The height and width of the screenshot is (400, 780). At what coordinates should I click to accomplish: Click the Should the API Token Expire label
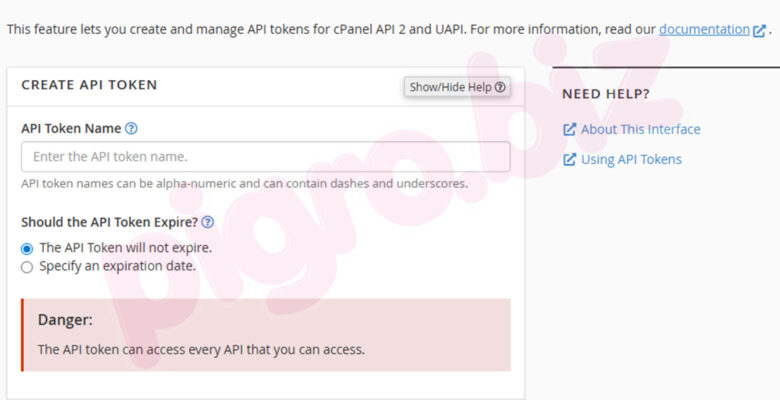pyautogui.click(x=109, y=222)
